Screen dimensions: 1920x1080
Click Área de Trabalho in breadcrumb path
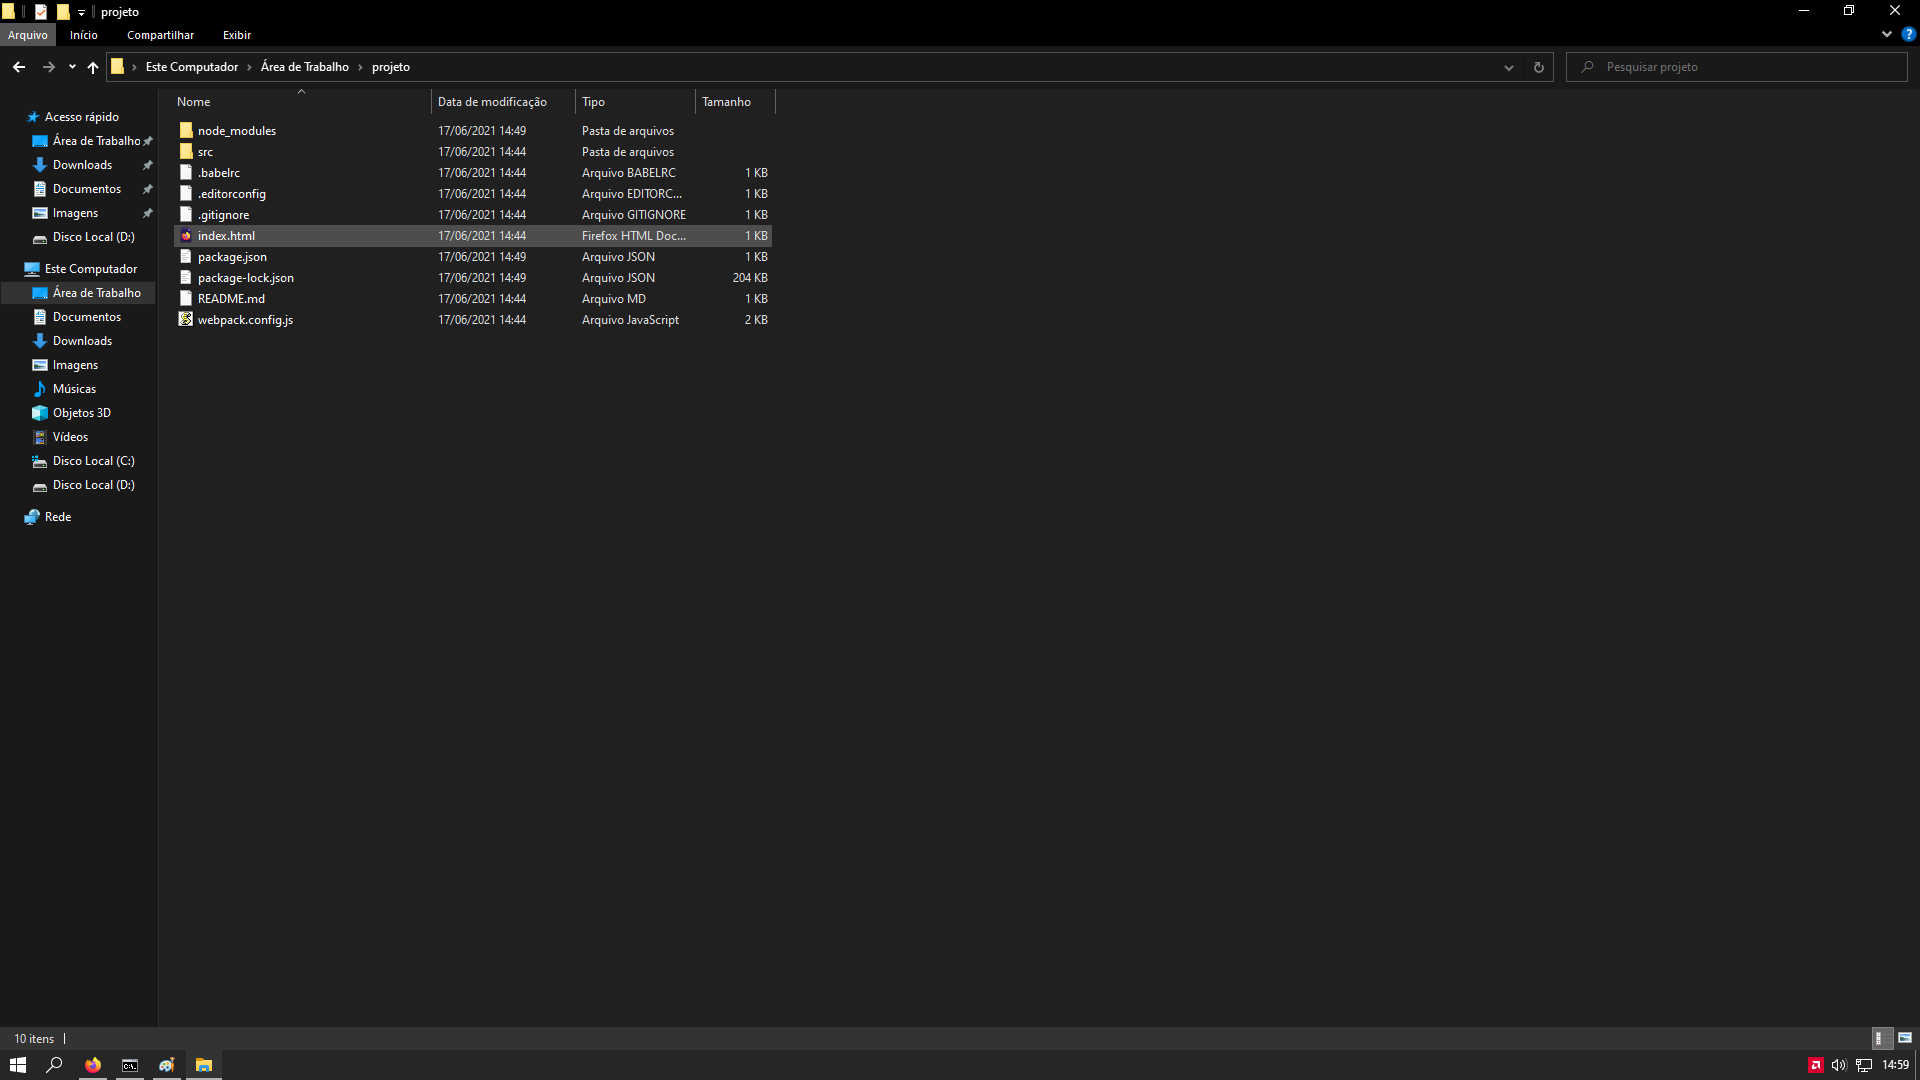(x=305, y=67)
